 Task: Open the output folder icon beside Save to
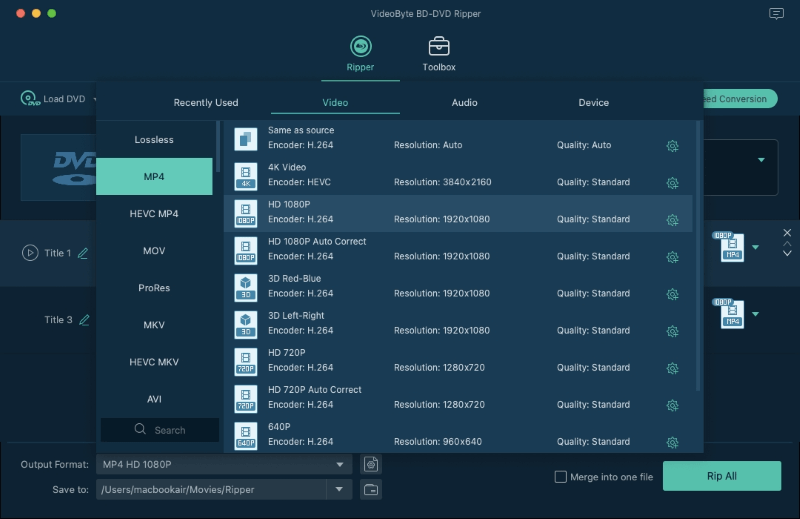(x=371, y=489)
